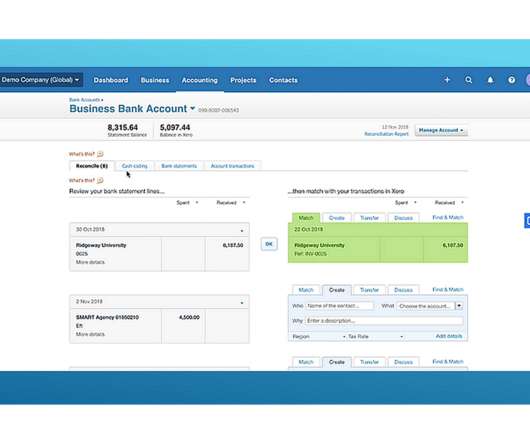Open the search magnifier icon
This screenshot has height=442, width=530.
(x=468, y=80)
